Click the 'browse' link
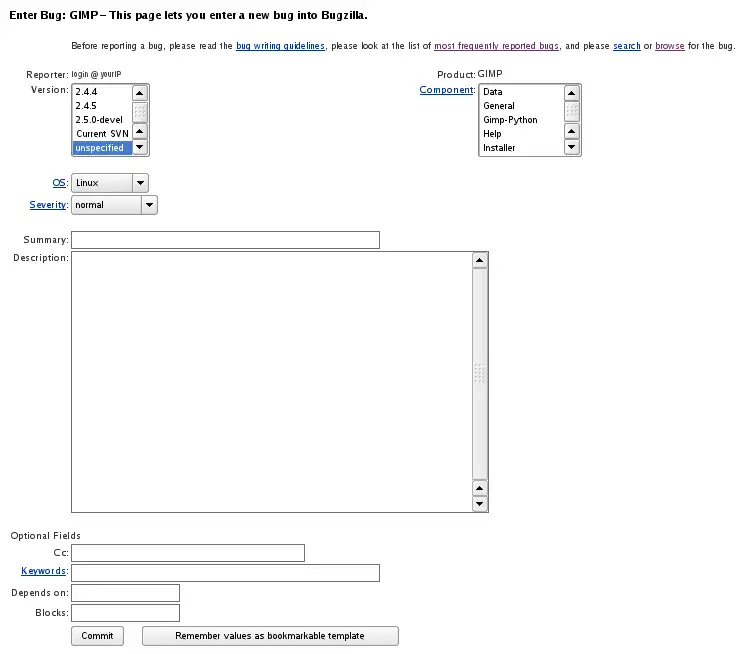Screen dimensions: 740x654 670,46
